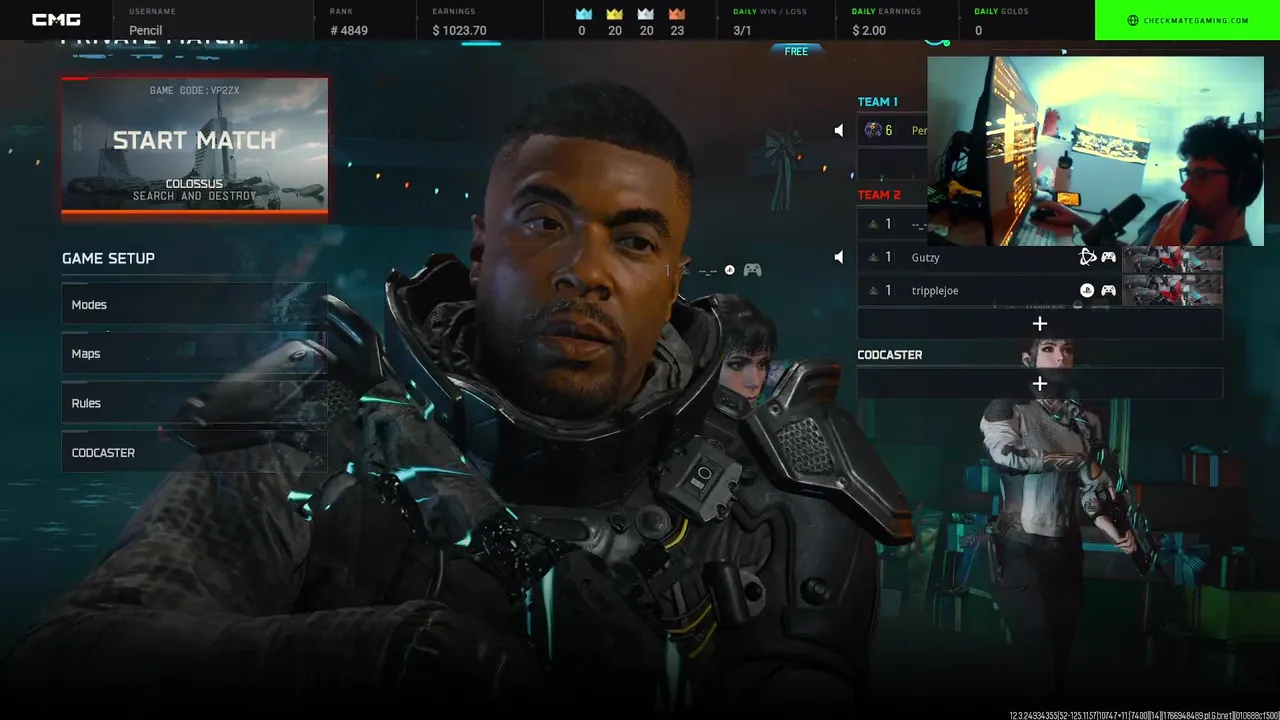Click the bronze crown count 23

[x=677, y=31]
